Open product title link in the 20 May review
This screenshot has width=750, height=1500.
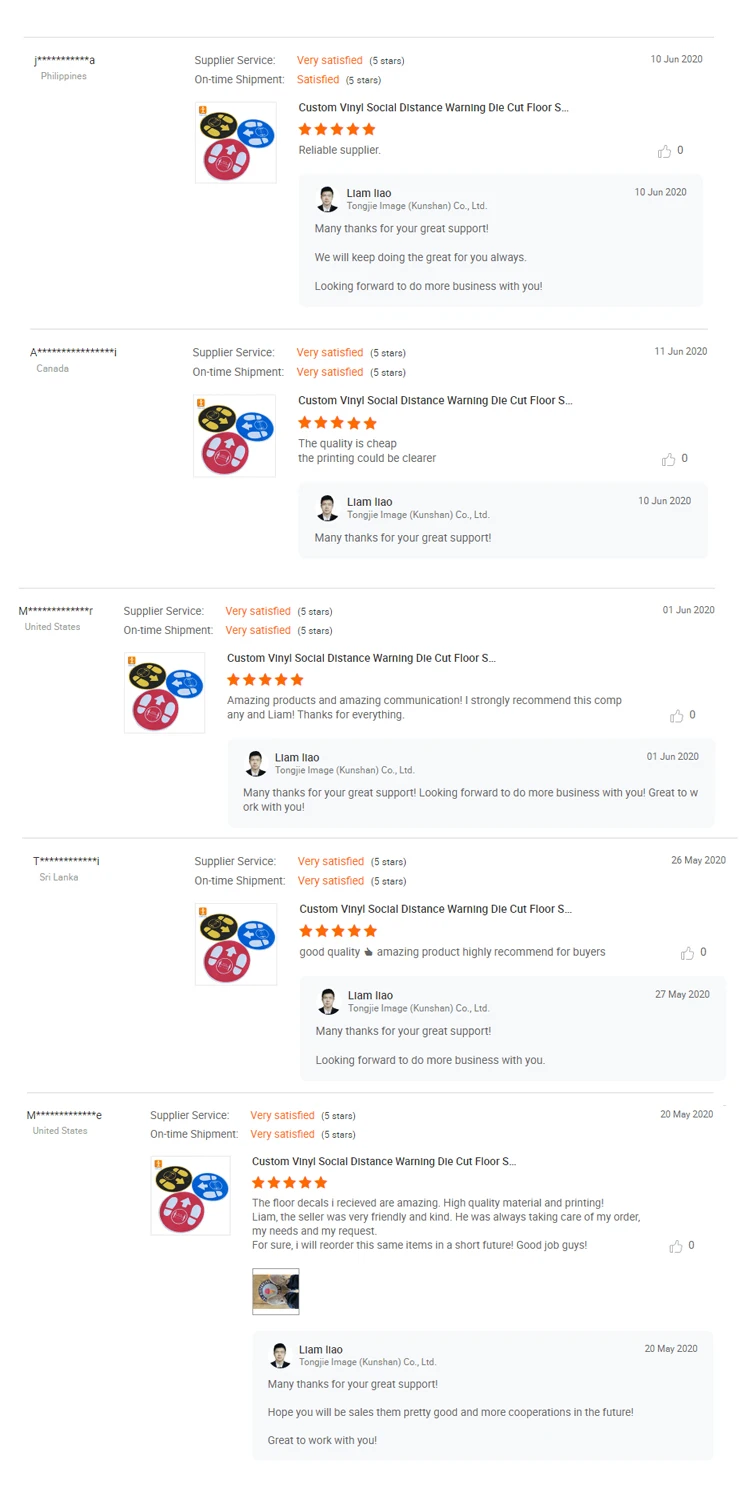pyautogui.click(x=384, y=1161)
